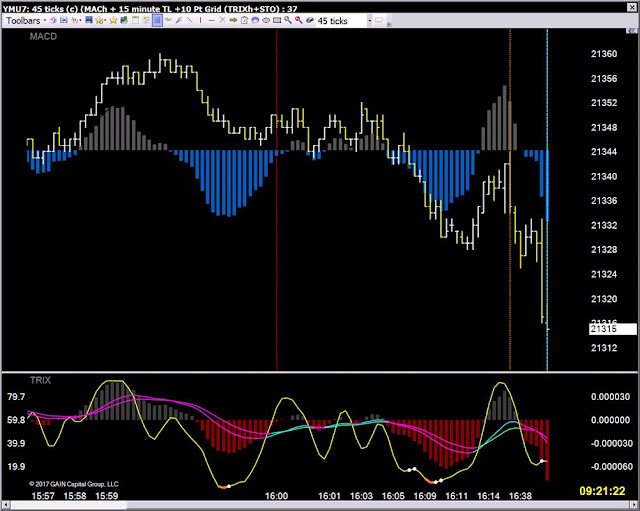Click the small icon below the close button

631,31
